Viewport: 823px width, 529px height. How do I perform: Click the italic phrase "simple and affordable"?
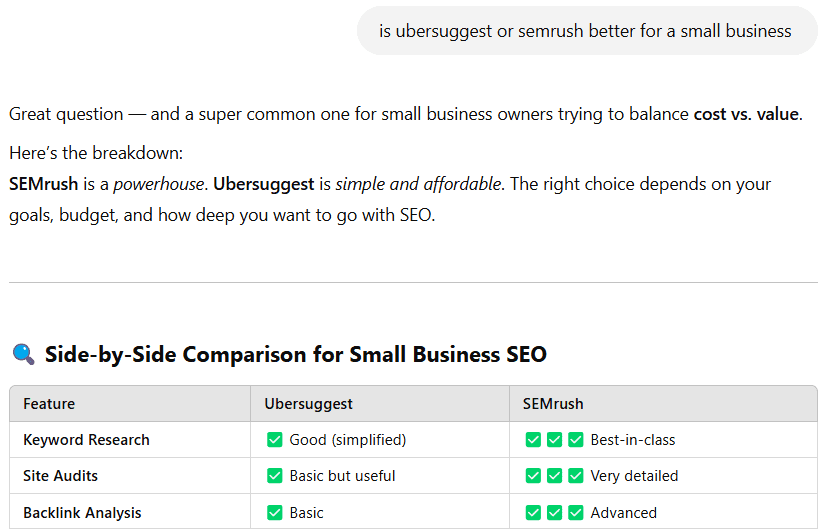421,184
